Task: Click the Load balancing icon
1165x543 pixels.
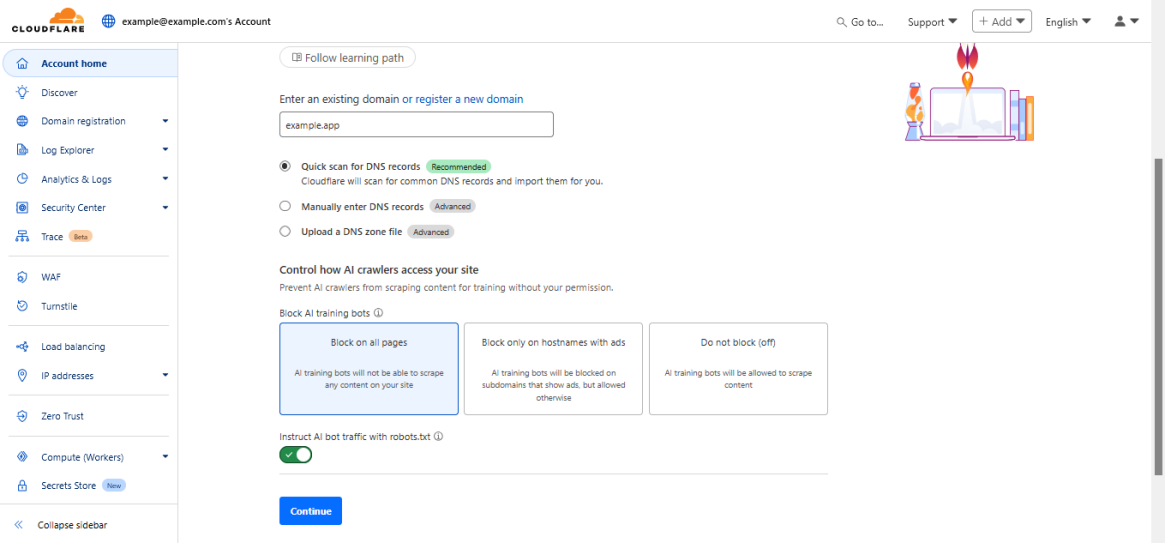Action: [x=22, y=346]
